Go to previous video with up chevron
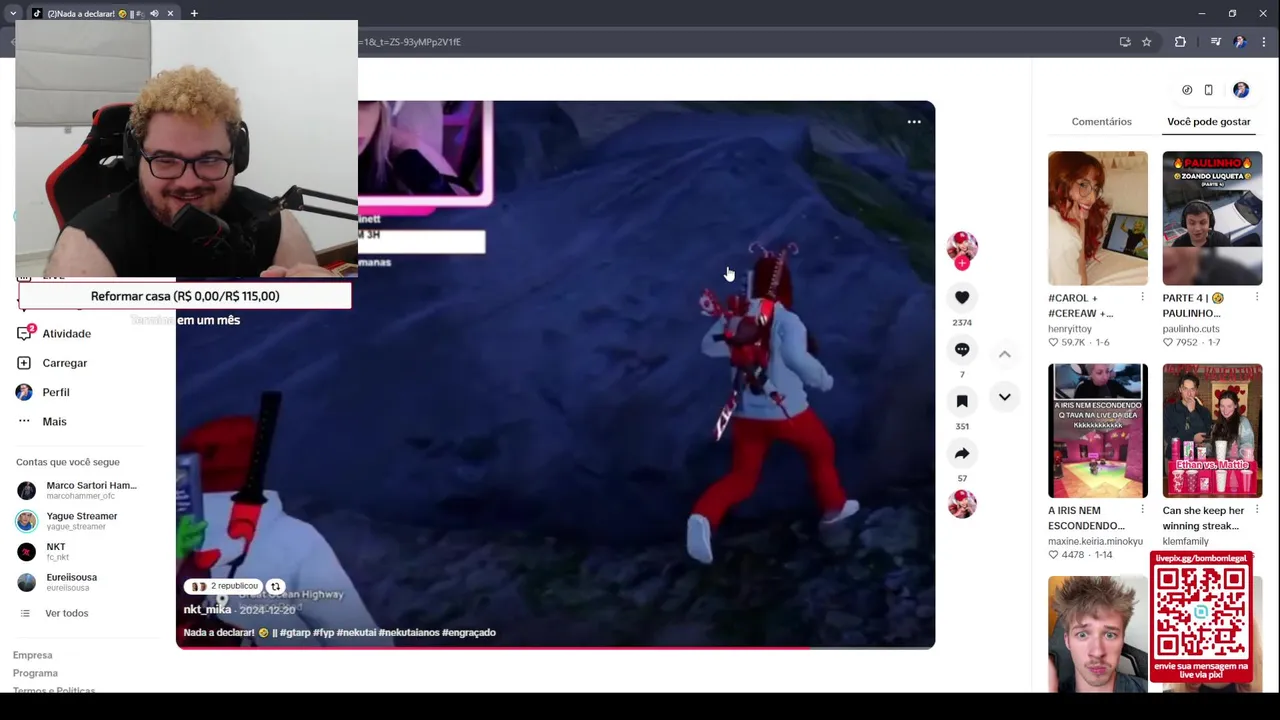Viewport: 1280px width, 720px height. [x=1005, y=354]
